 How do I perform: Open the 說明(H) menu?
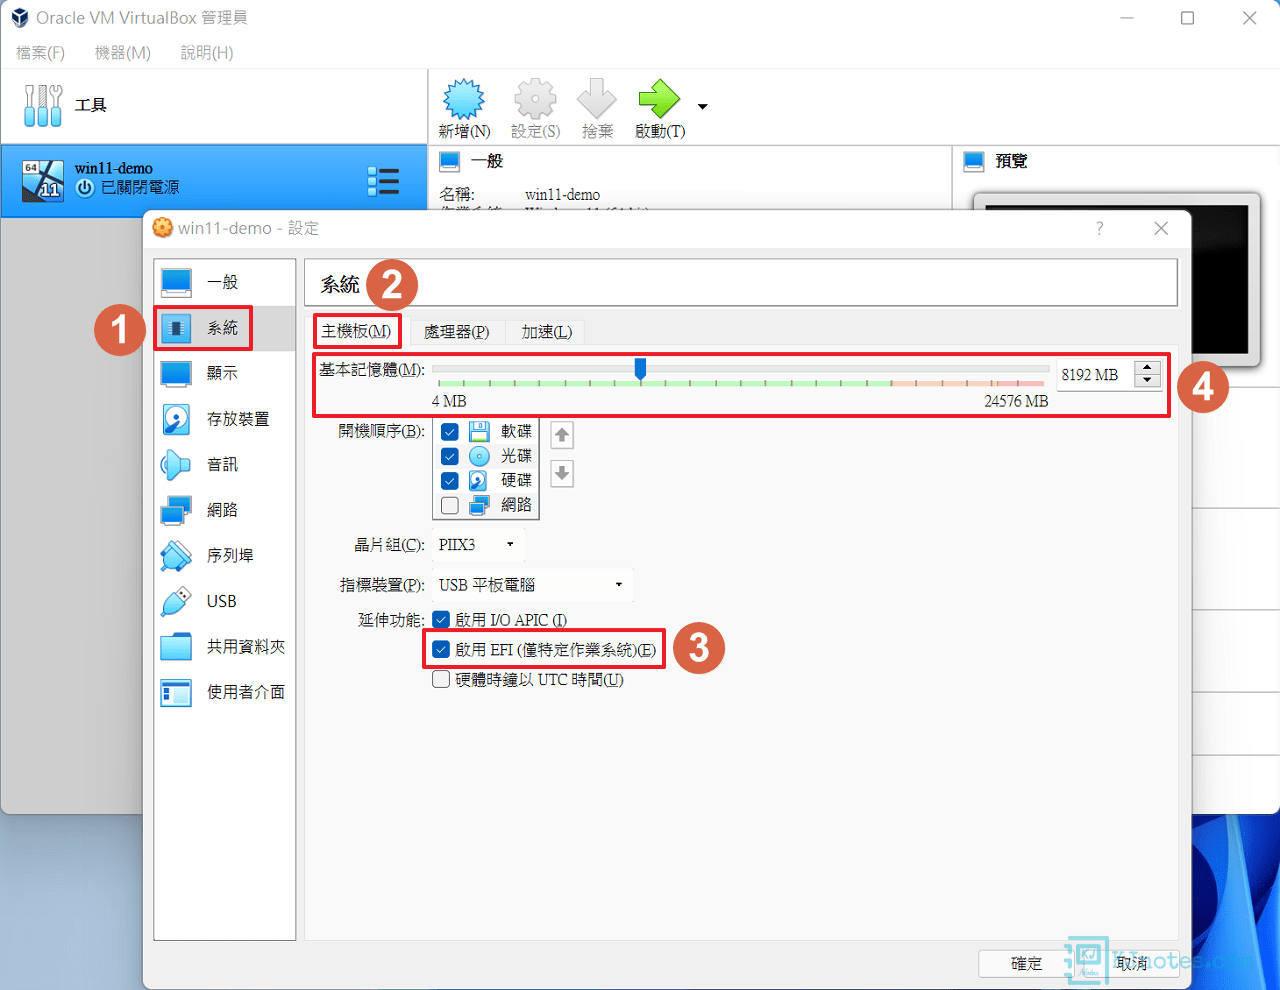tap(207, 53)
